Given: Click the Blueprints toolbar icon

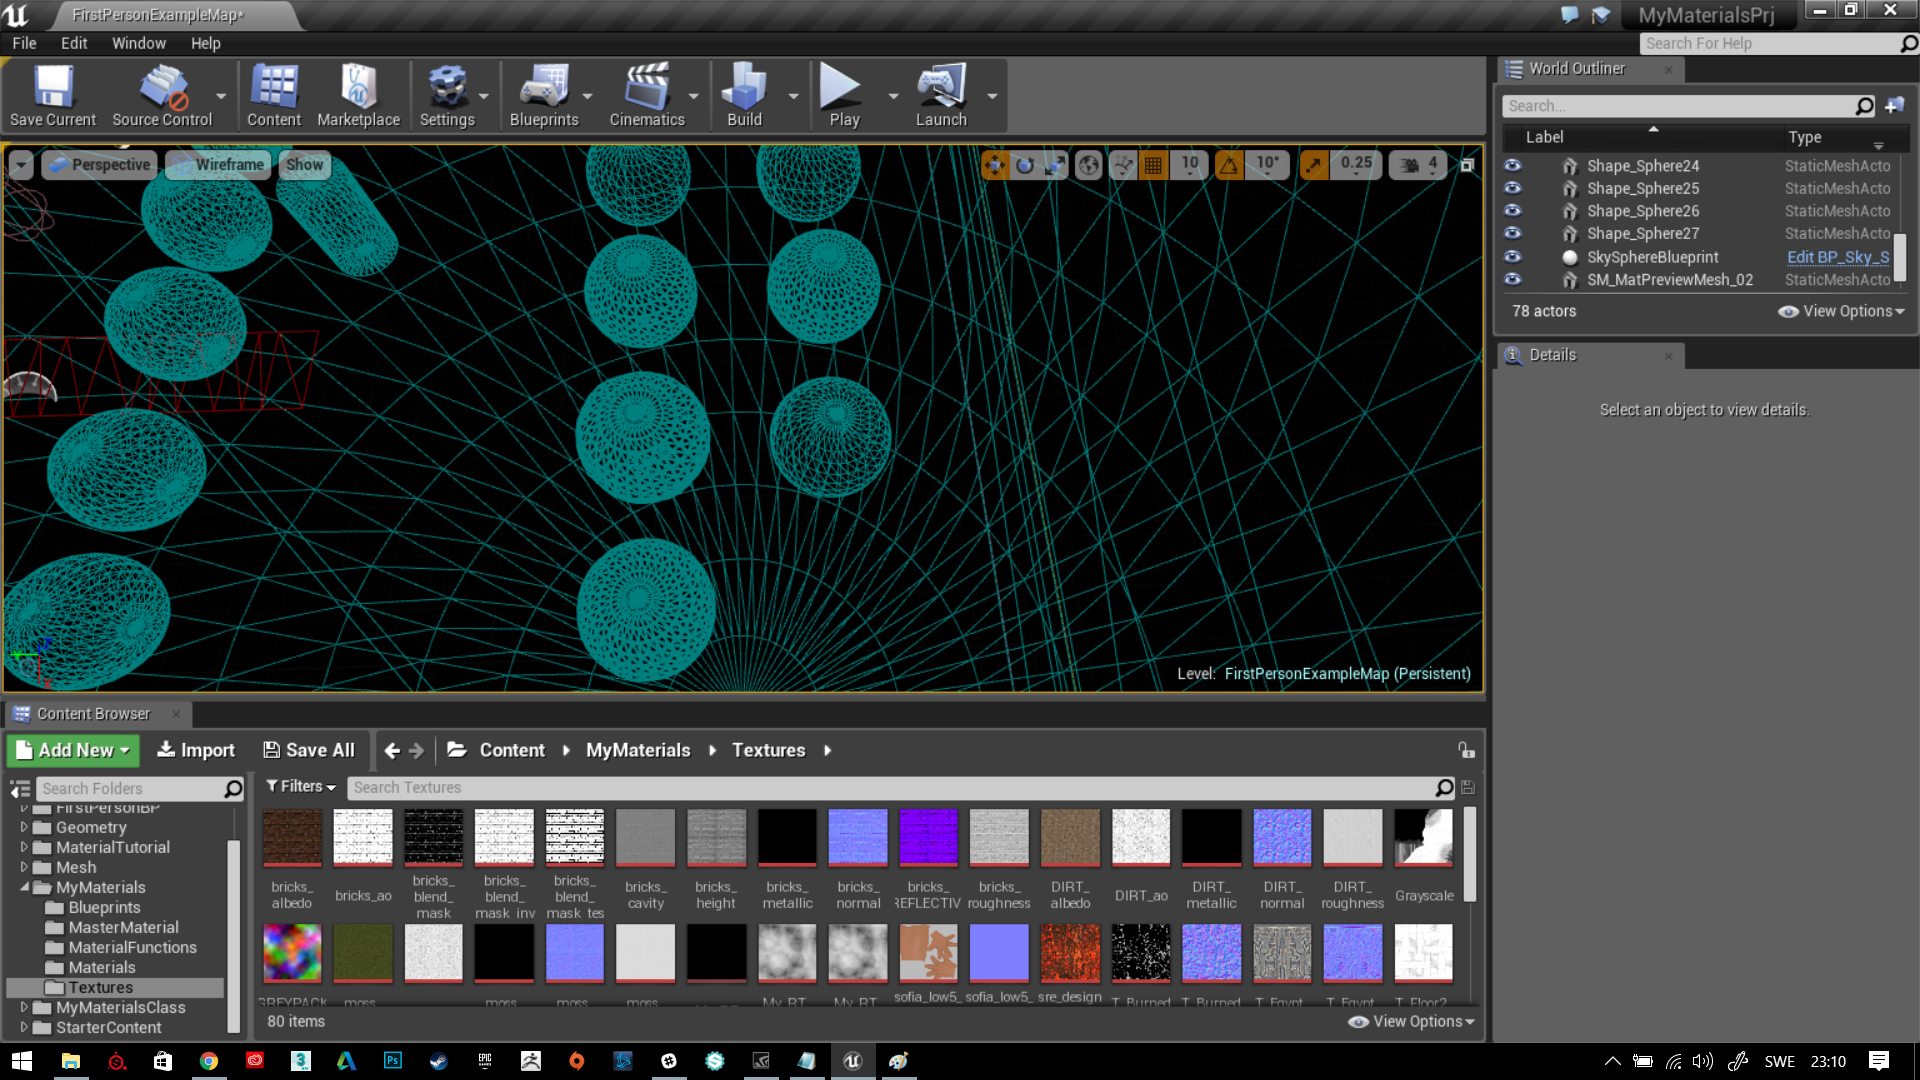Looking at the screenshot, I should click(544, 96).
